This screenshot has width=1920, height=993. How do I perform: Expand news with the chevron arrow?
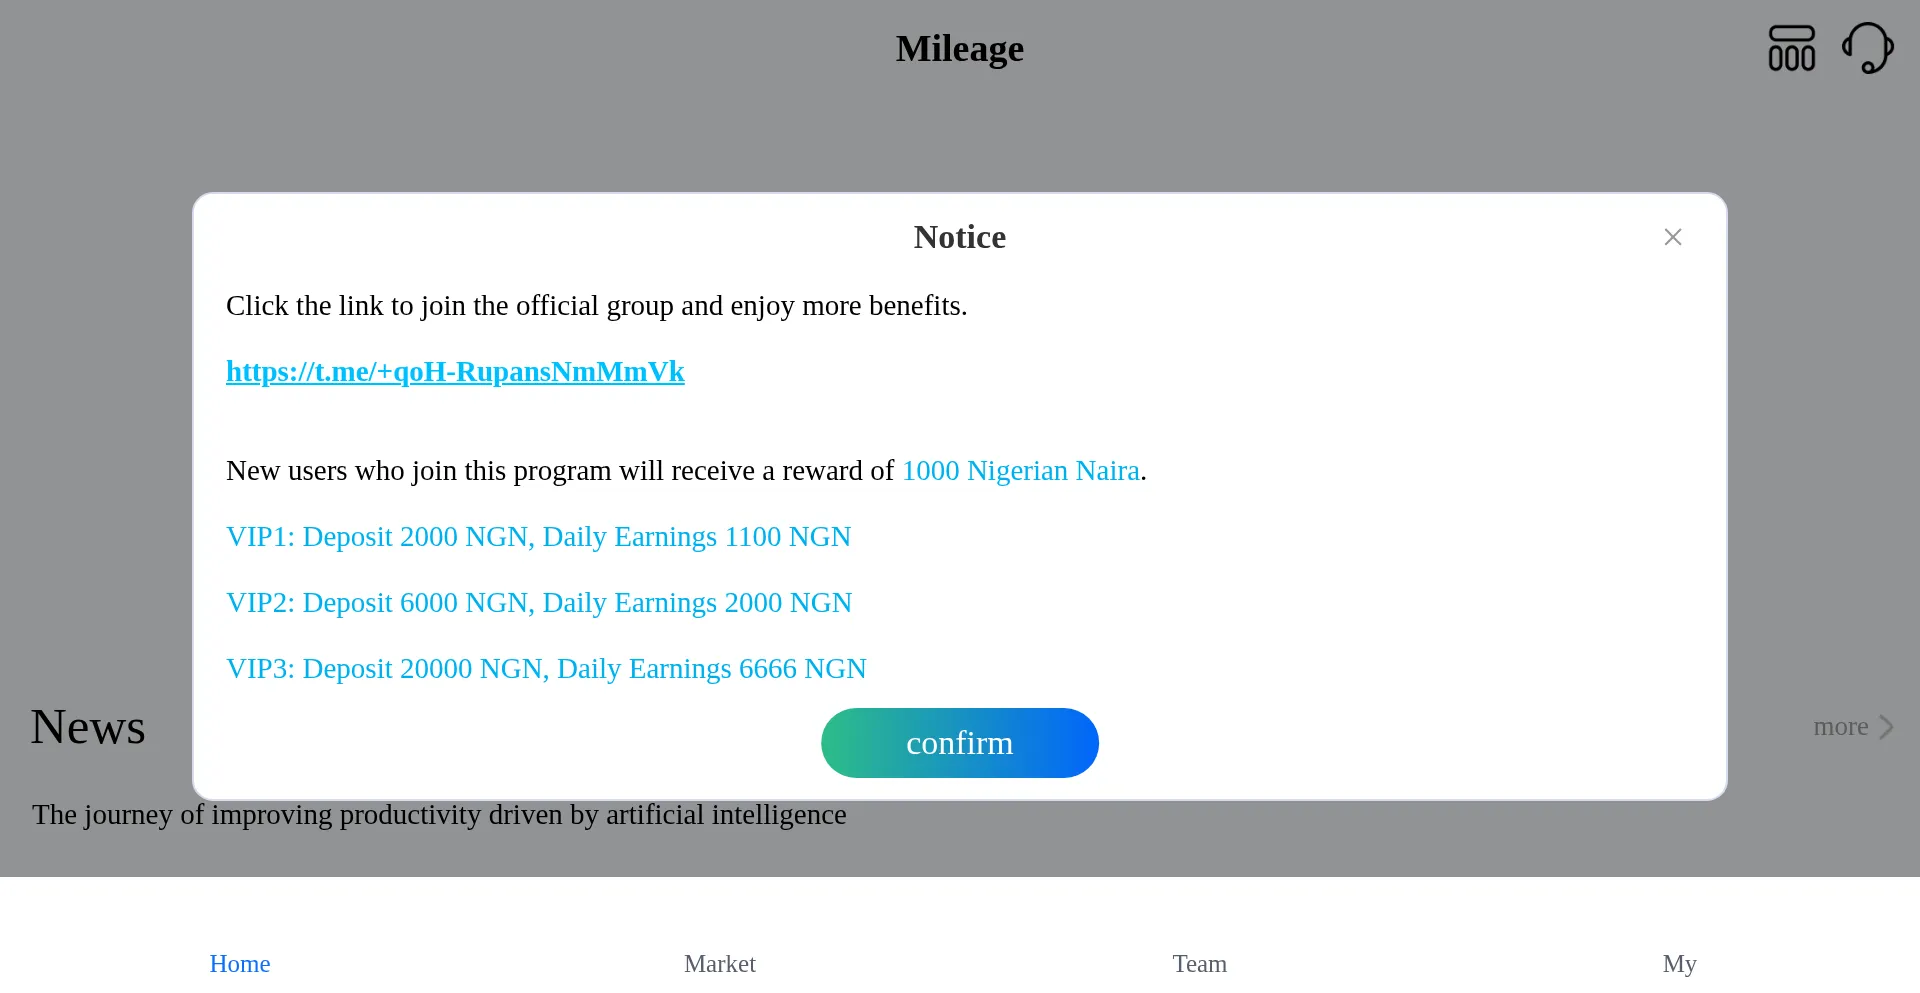(x=1886, y=727)
